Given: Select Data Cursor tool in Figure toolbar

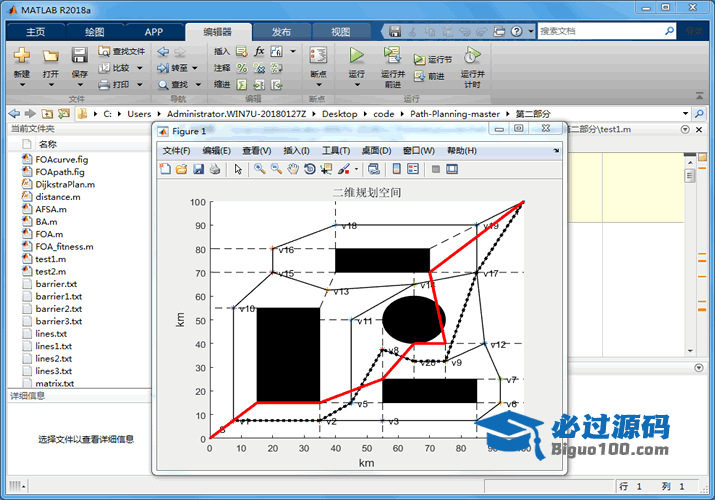Looking at the screenshot, I should tap(326, 169).
